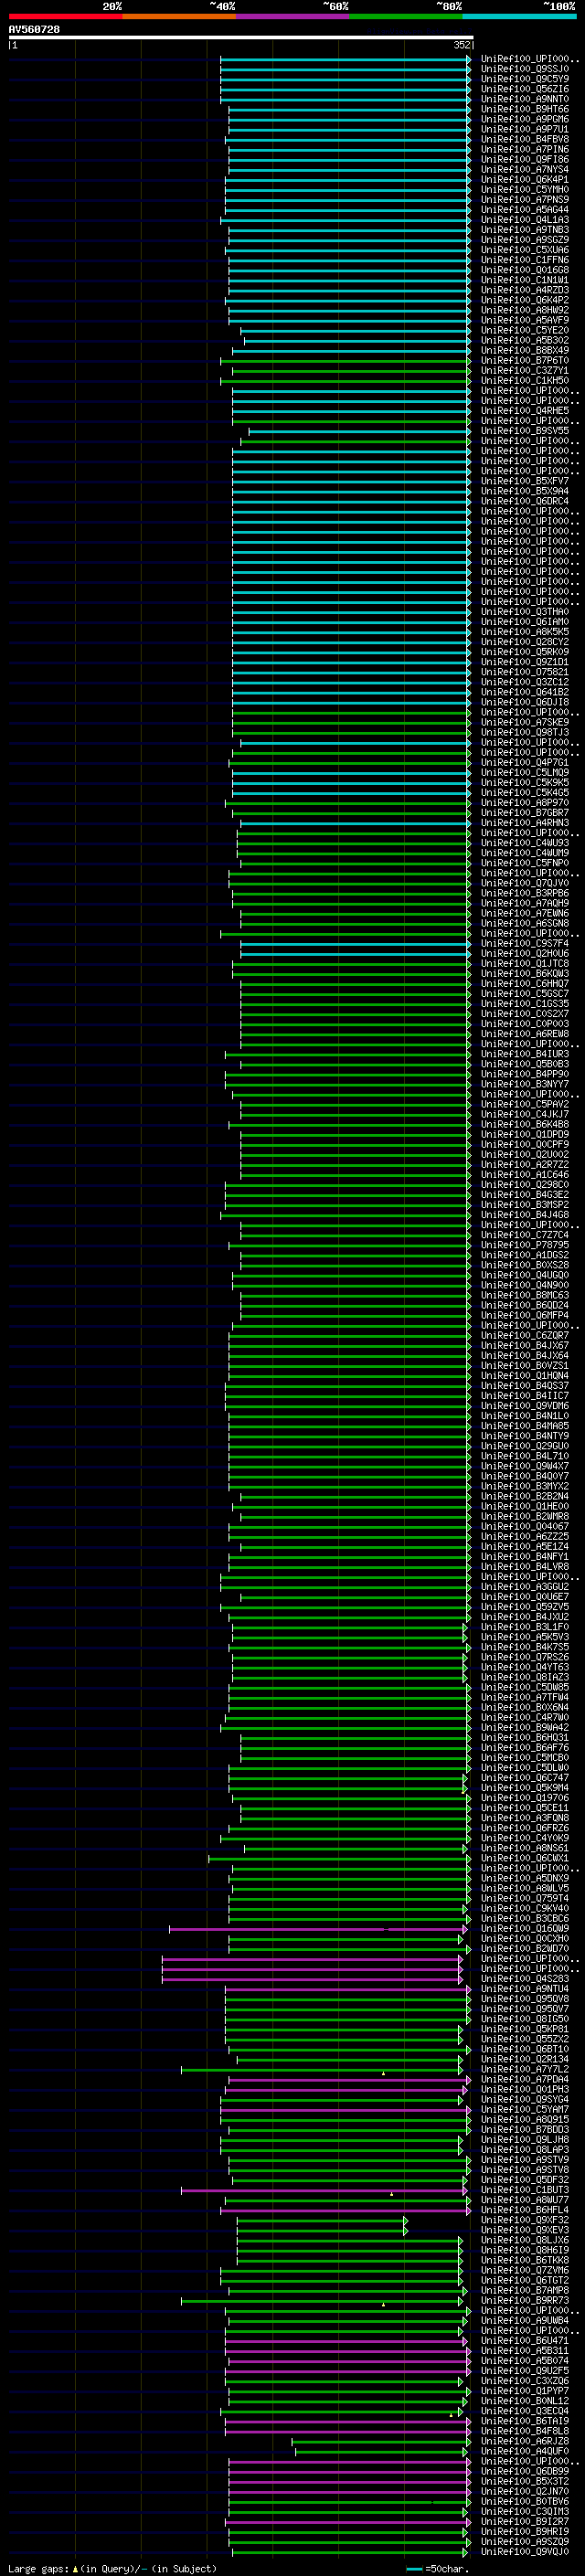Click the AV560728 query name
The height and width of the screenshot is (2576, 585).
[x=34, y=29]
